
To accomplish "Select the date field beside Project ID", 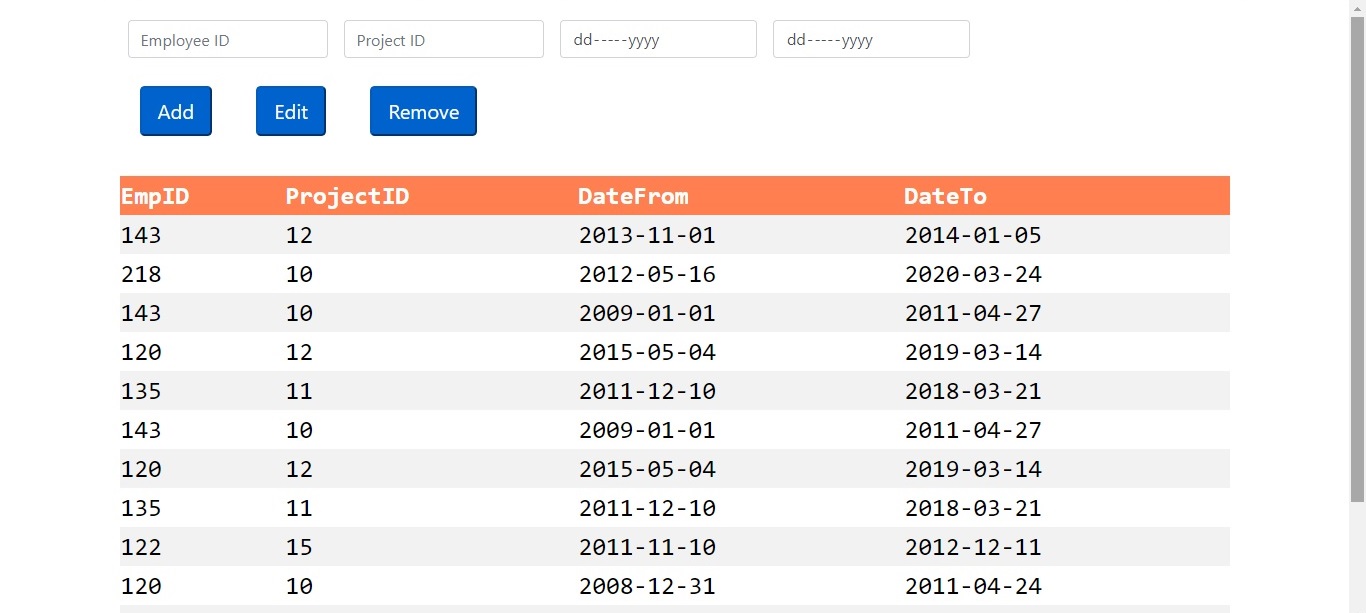I will tap(658, 39).
